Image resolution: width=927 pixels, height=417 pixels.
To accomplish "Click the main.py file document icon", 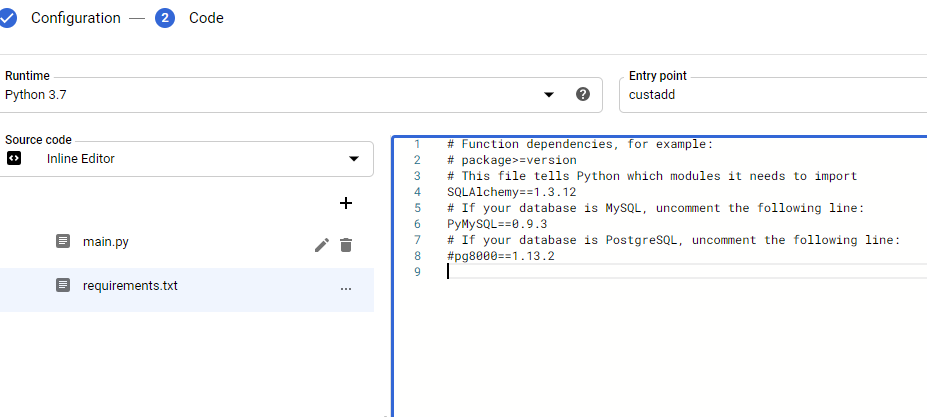I will 63,241.
